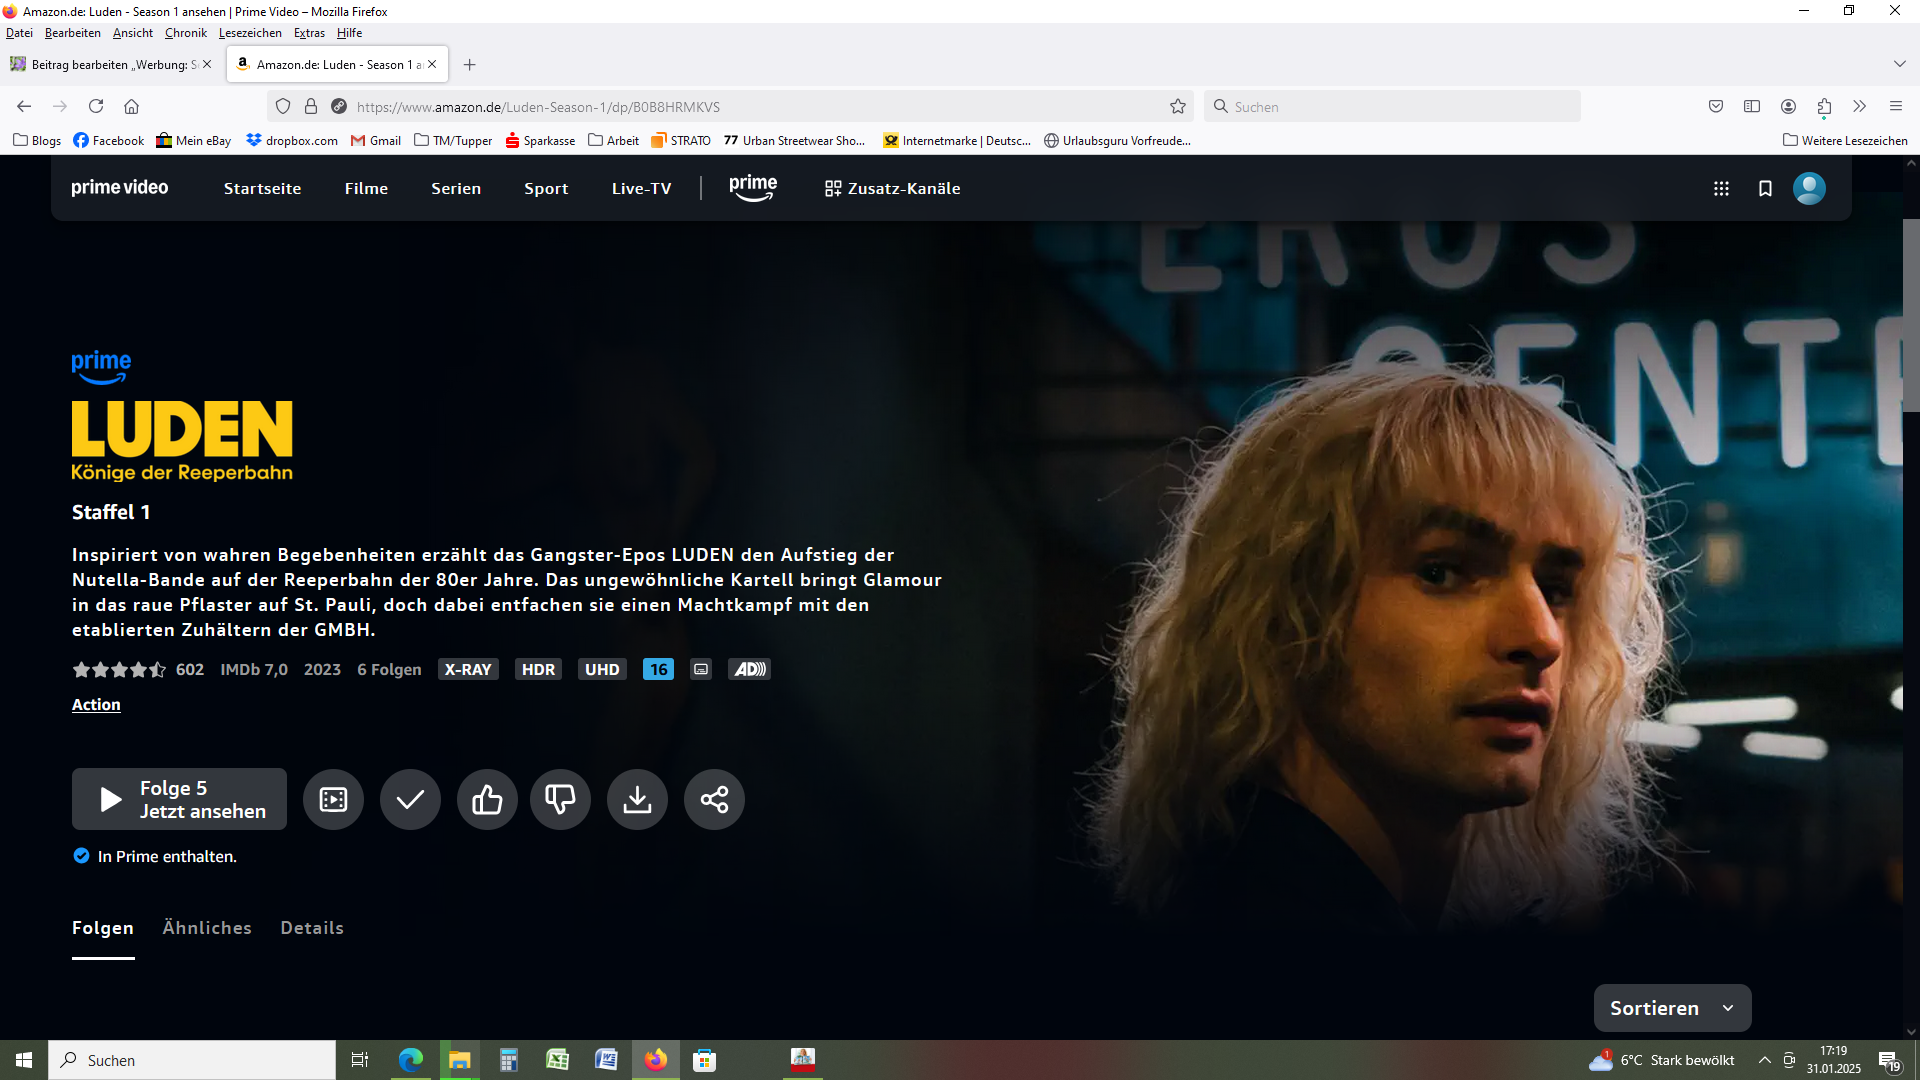Dislike the series with thumbs down
Image resolution: width=1920 pixels, height=1080 pixels.
[x=560, y=799]
